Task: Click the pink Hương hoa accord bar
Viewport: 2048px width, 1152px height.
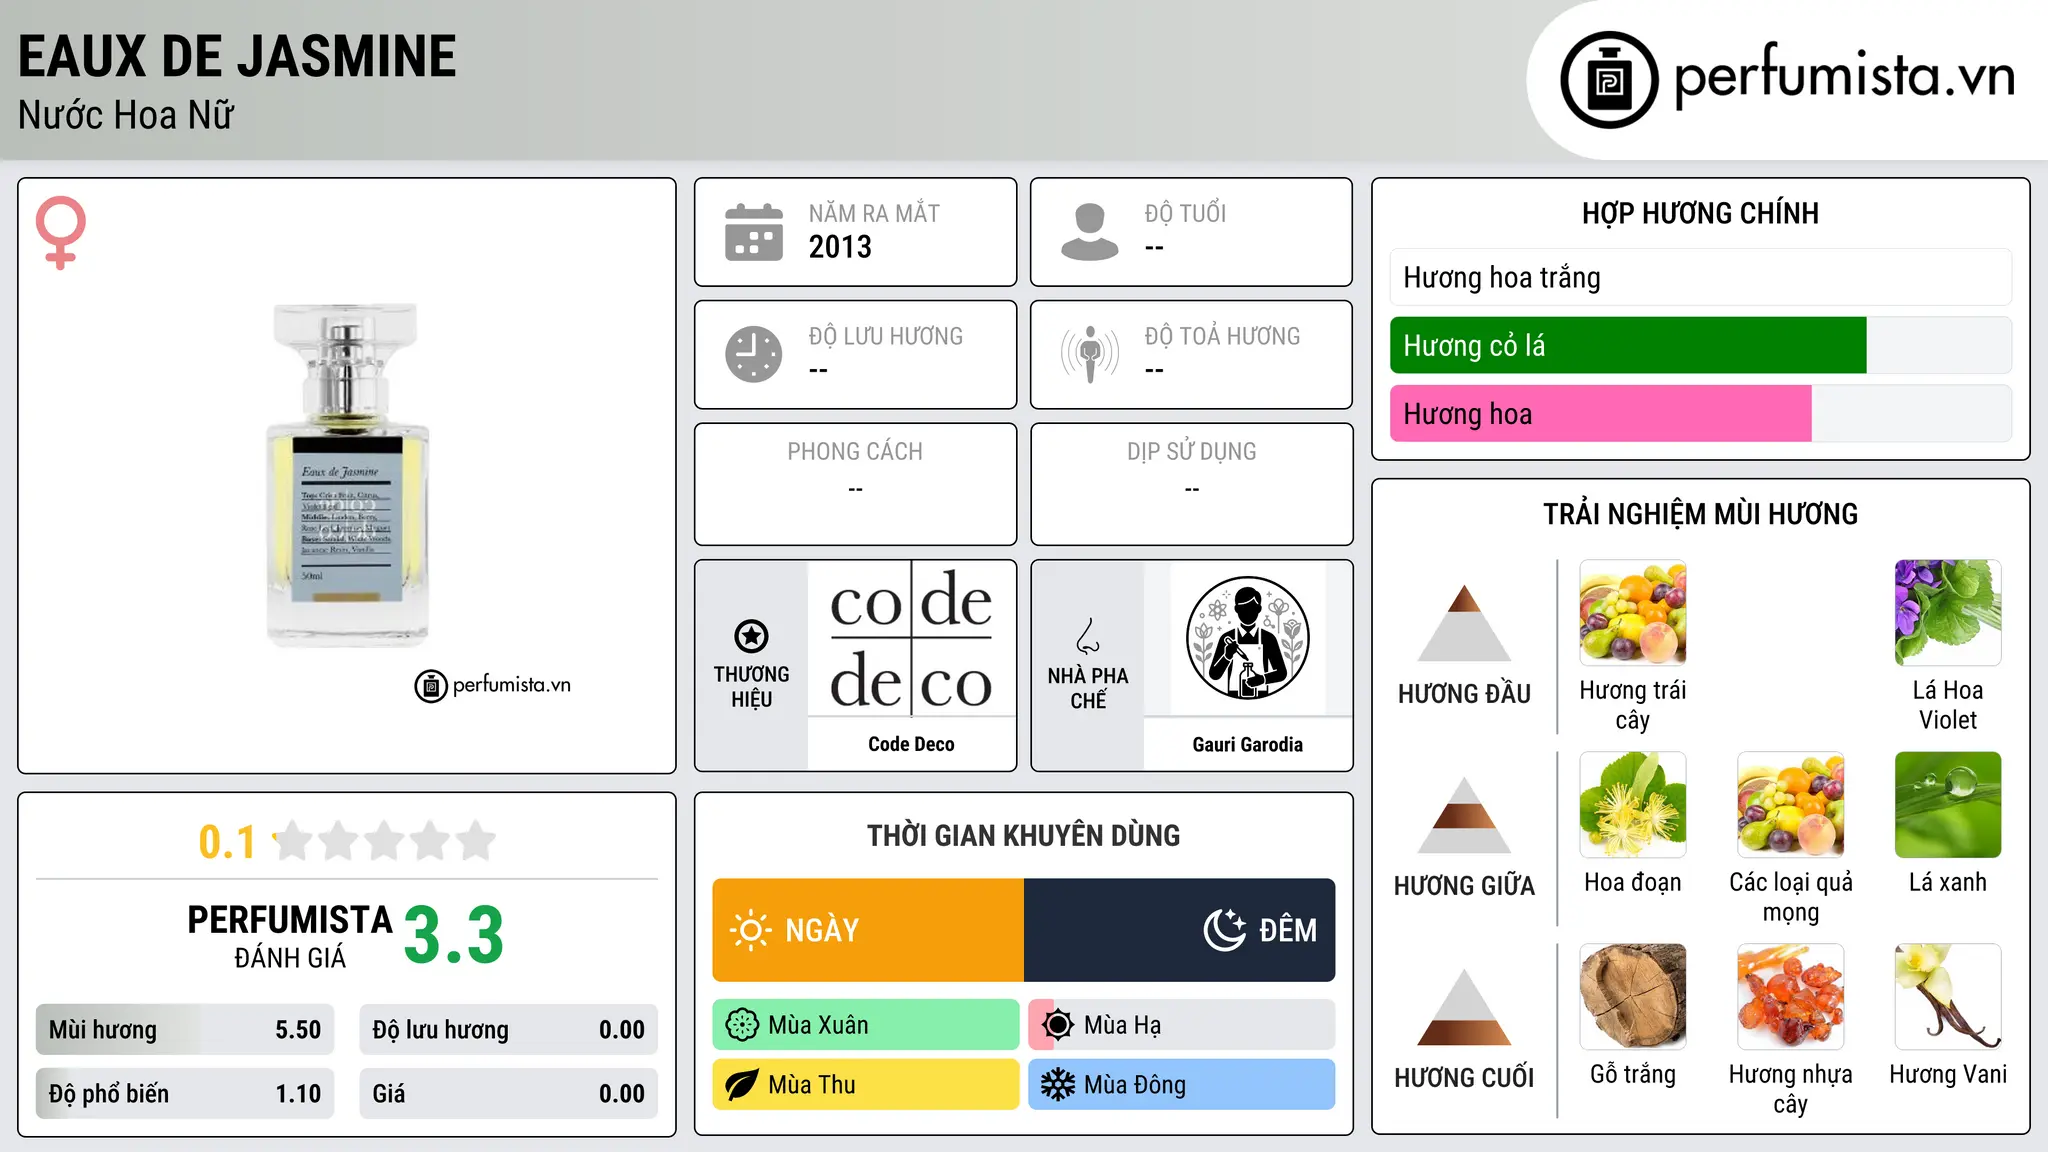Action: pos(1601,413)
